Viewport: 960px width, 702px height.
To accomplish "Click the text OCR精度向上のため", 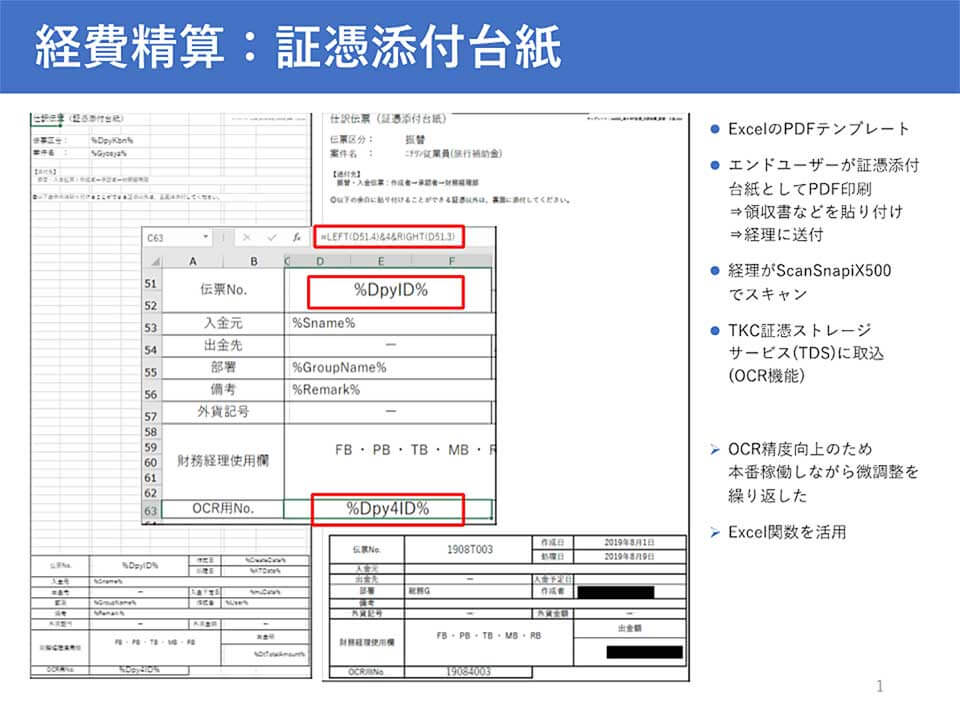I will pyautogui.click(x=800, y=449).
